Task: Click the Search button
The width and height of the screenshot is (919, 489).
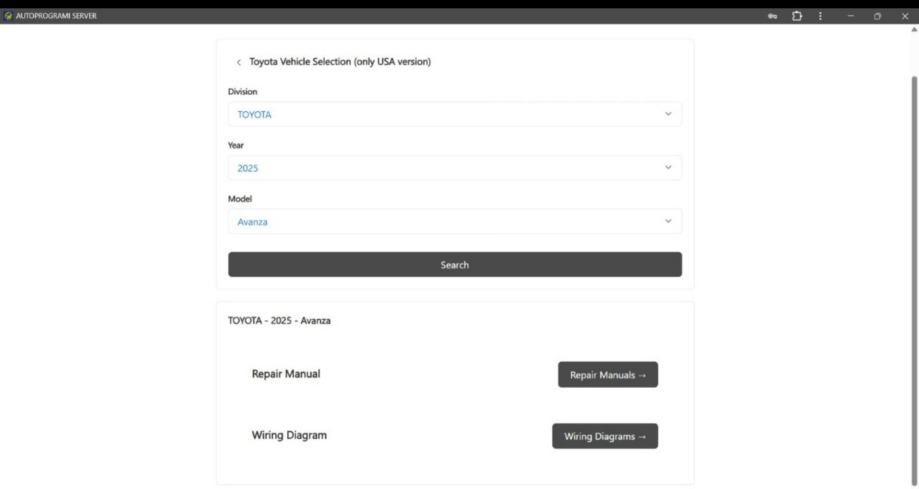Action: (x=455, y=264)
